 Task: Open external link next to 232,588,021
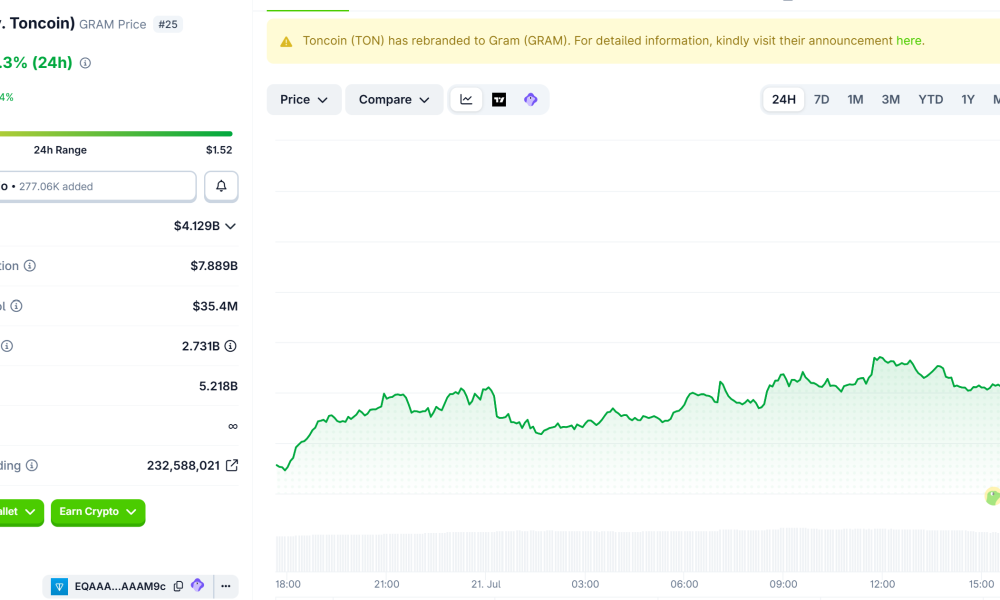[232, 465]
